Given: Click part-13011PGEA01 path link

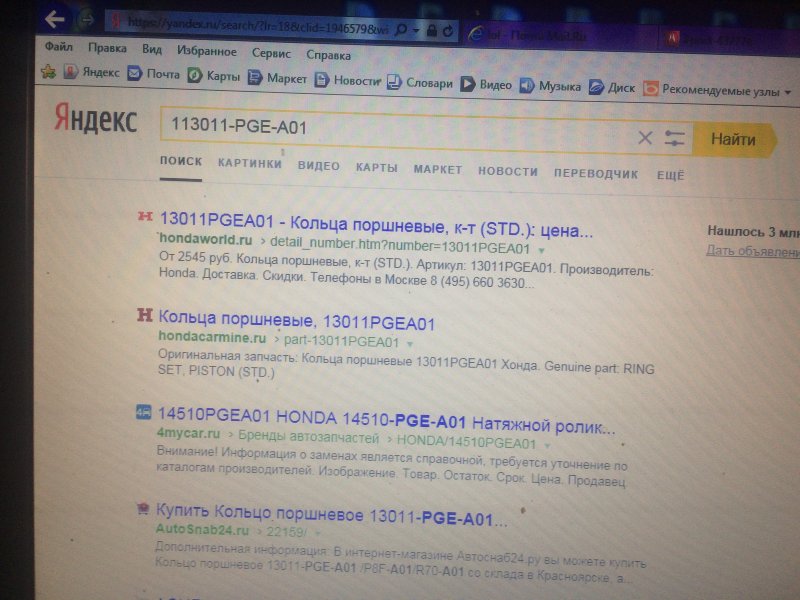Looking at the screenshot, I should click(341, 341).
